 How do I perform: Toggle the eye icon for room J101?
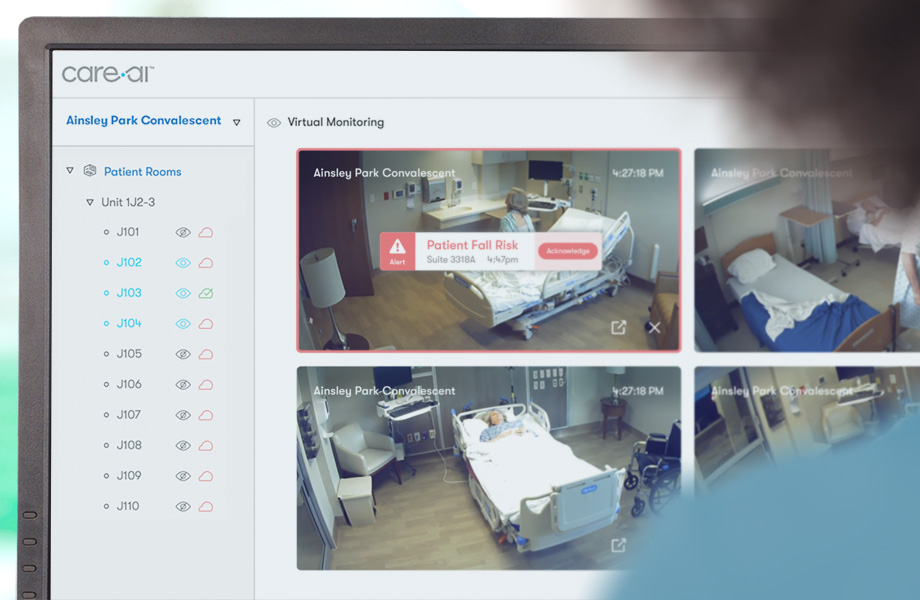point(183,232)
